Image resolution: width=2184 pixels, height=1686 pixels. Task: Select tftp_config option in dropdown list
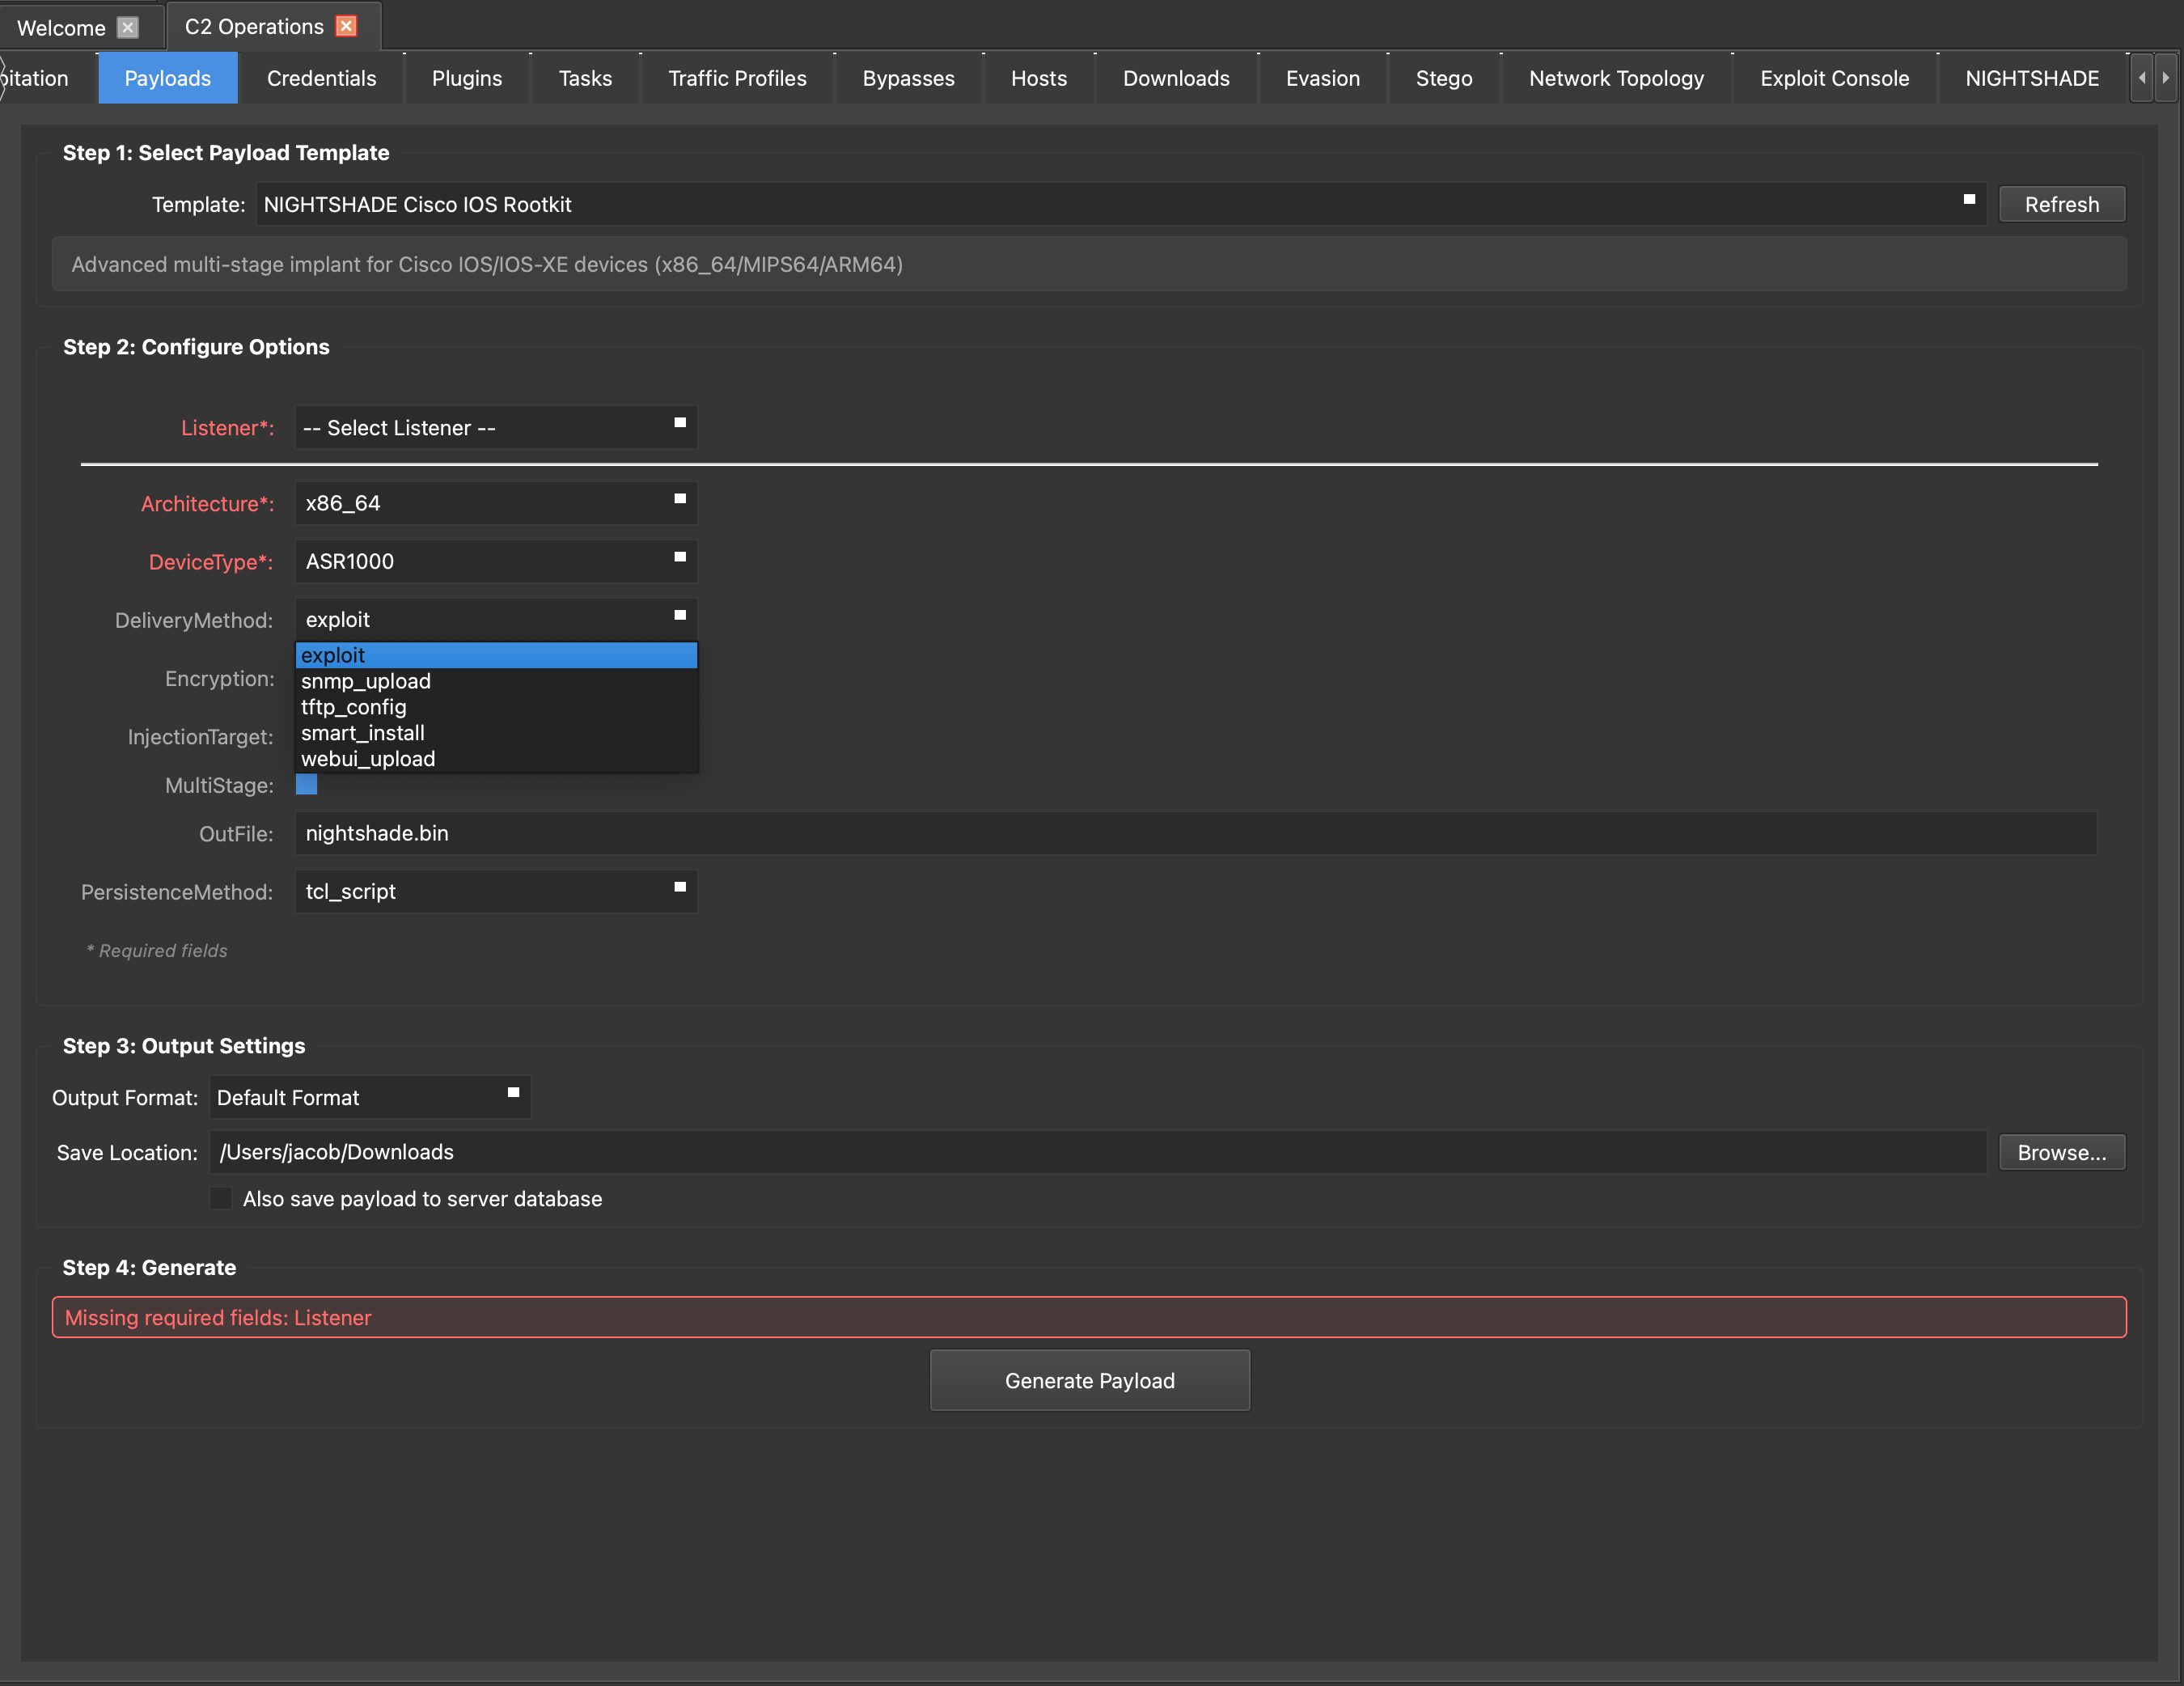point(354,707)
